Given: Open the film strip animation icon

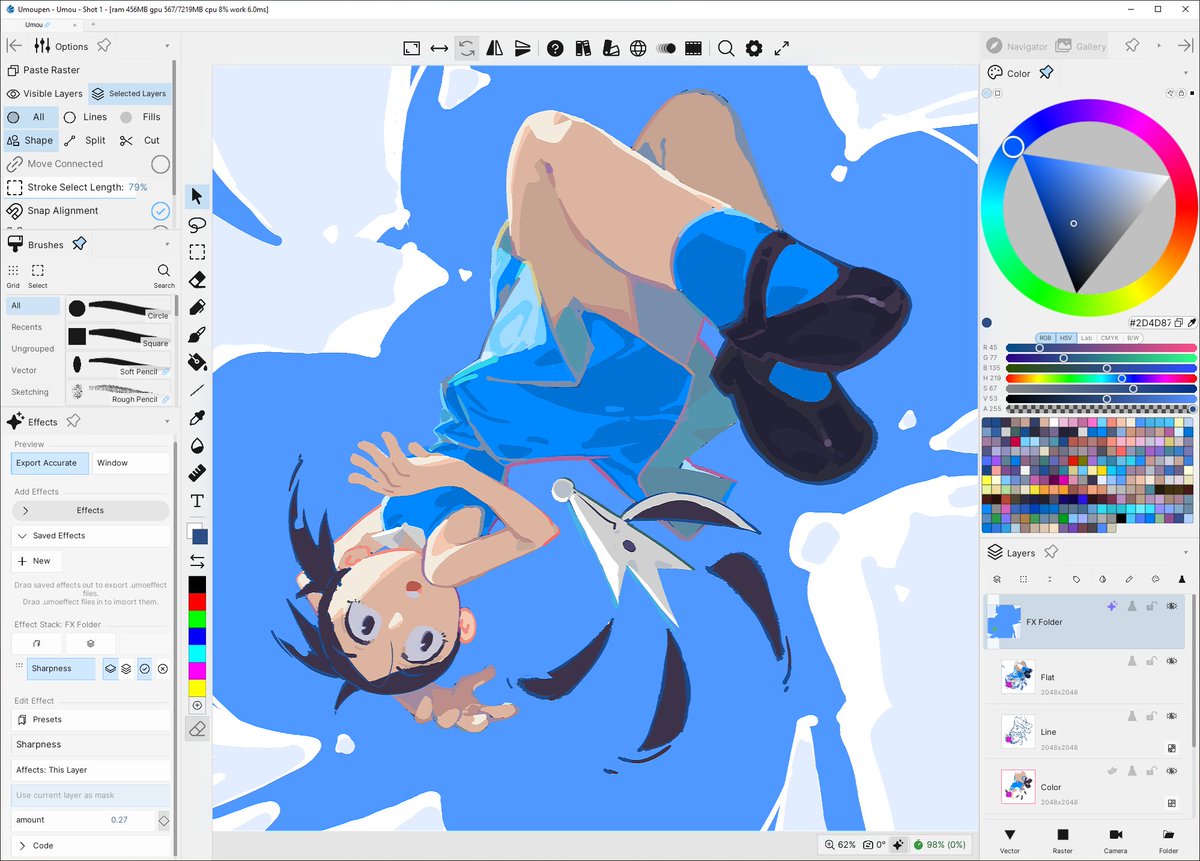Looking at the screenshot, I should (693, 48).
